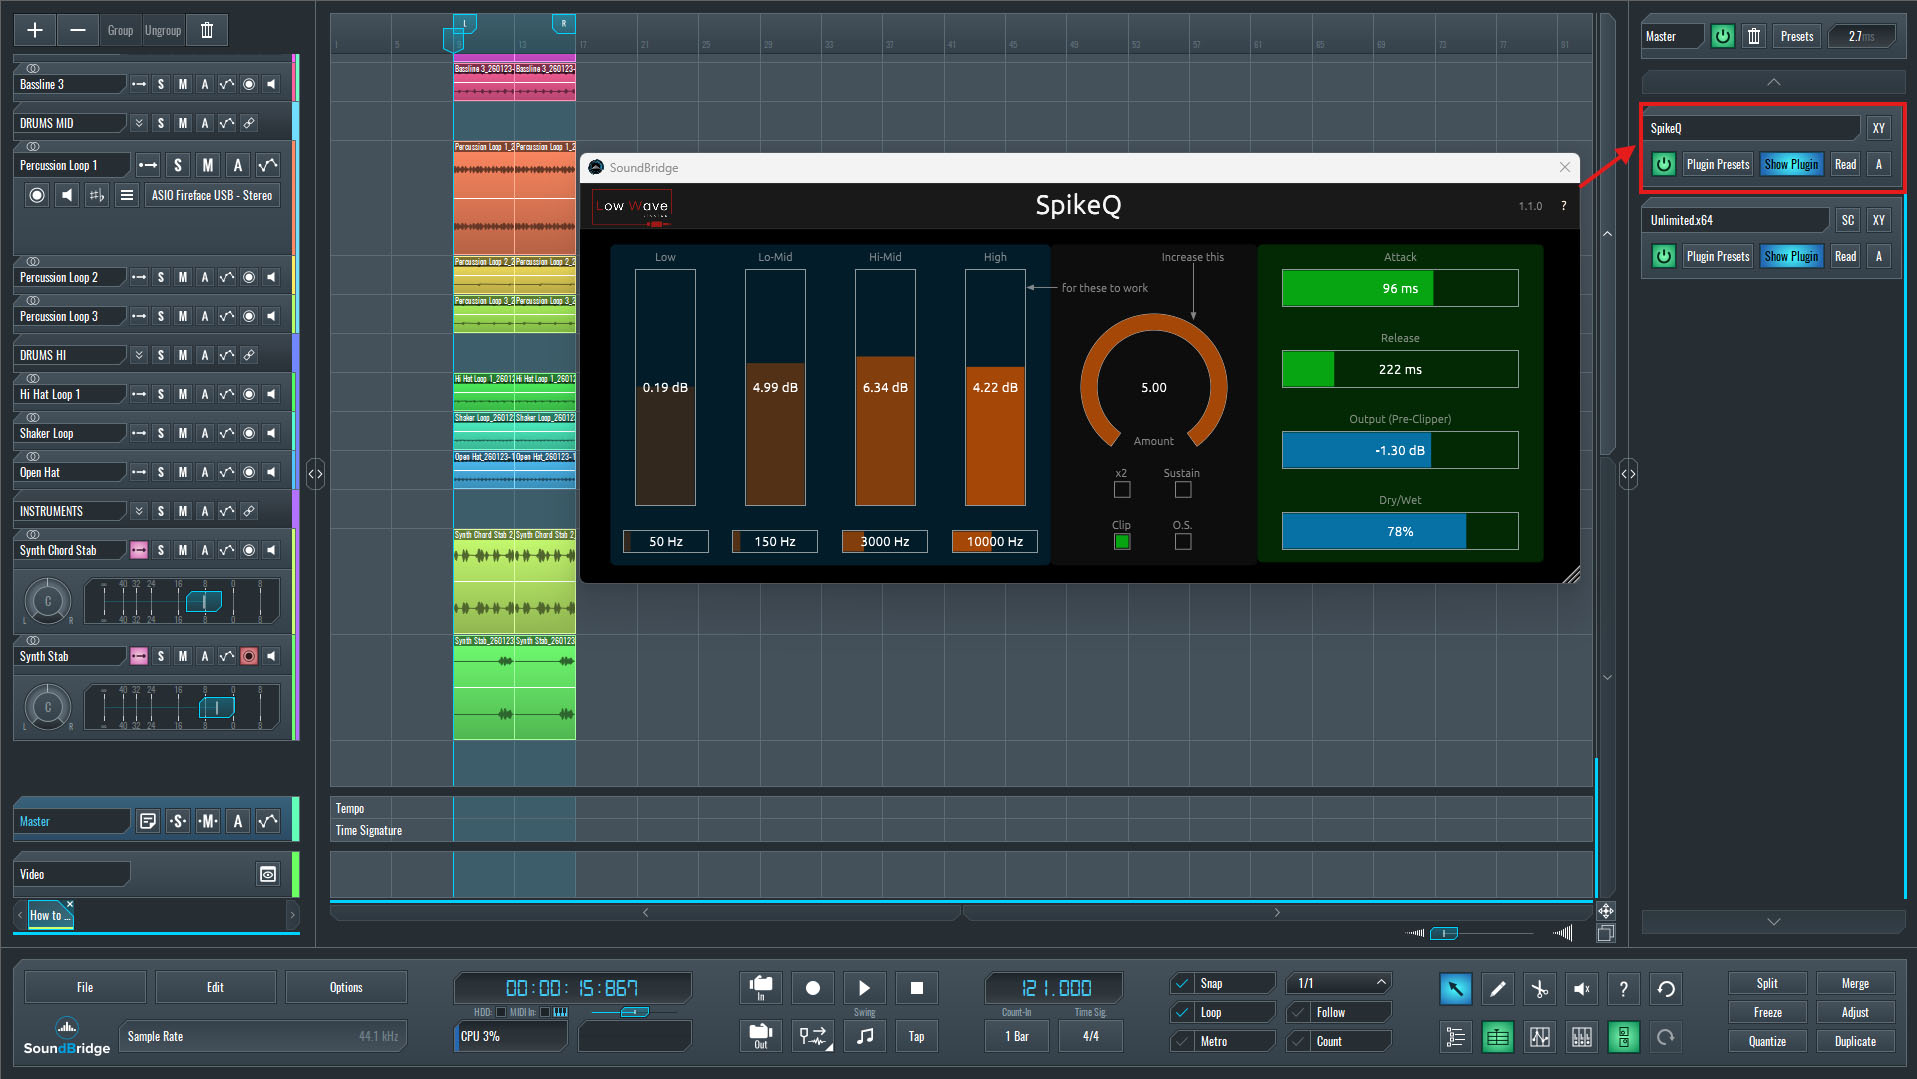
Task: Delete selected track using trash icon
Action: click(207, 30)
